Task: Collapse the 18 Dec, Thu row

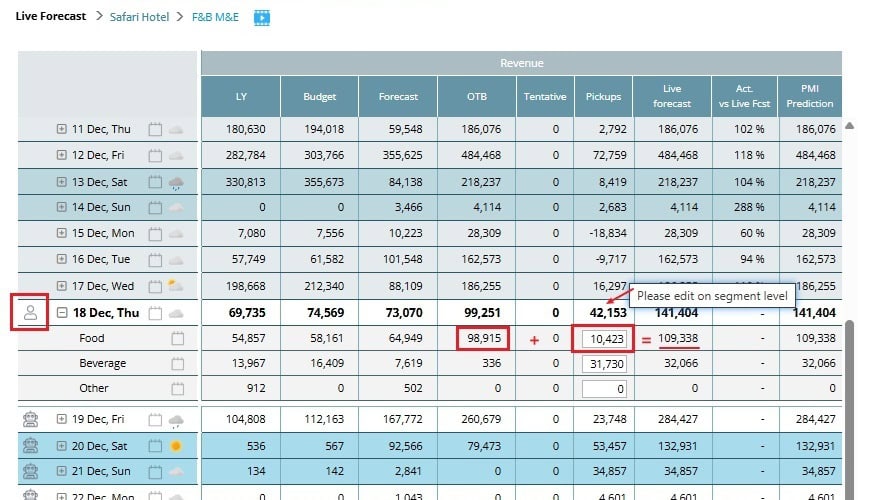Action: (62, 313)
